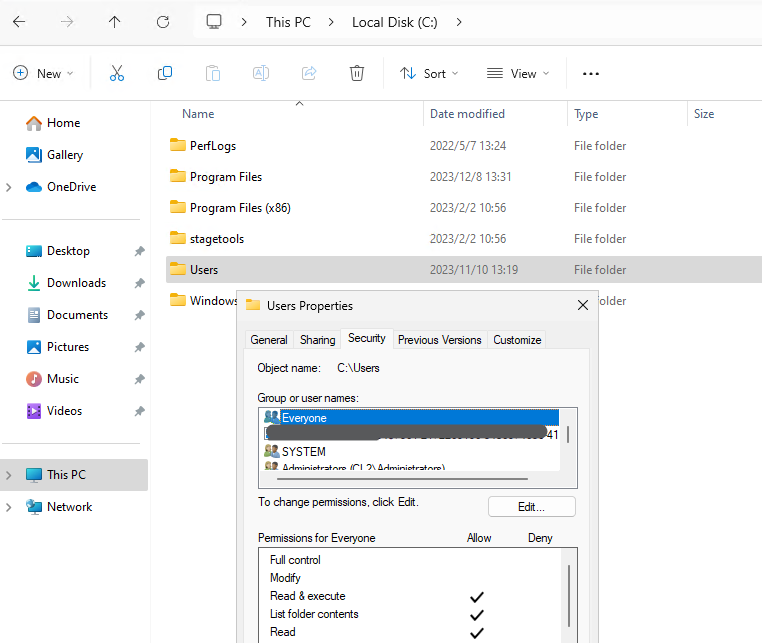Click vertical scrollbar of permissions list
Viewport: 762px width, 643px height.
click(569, 595)
